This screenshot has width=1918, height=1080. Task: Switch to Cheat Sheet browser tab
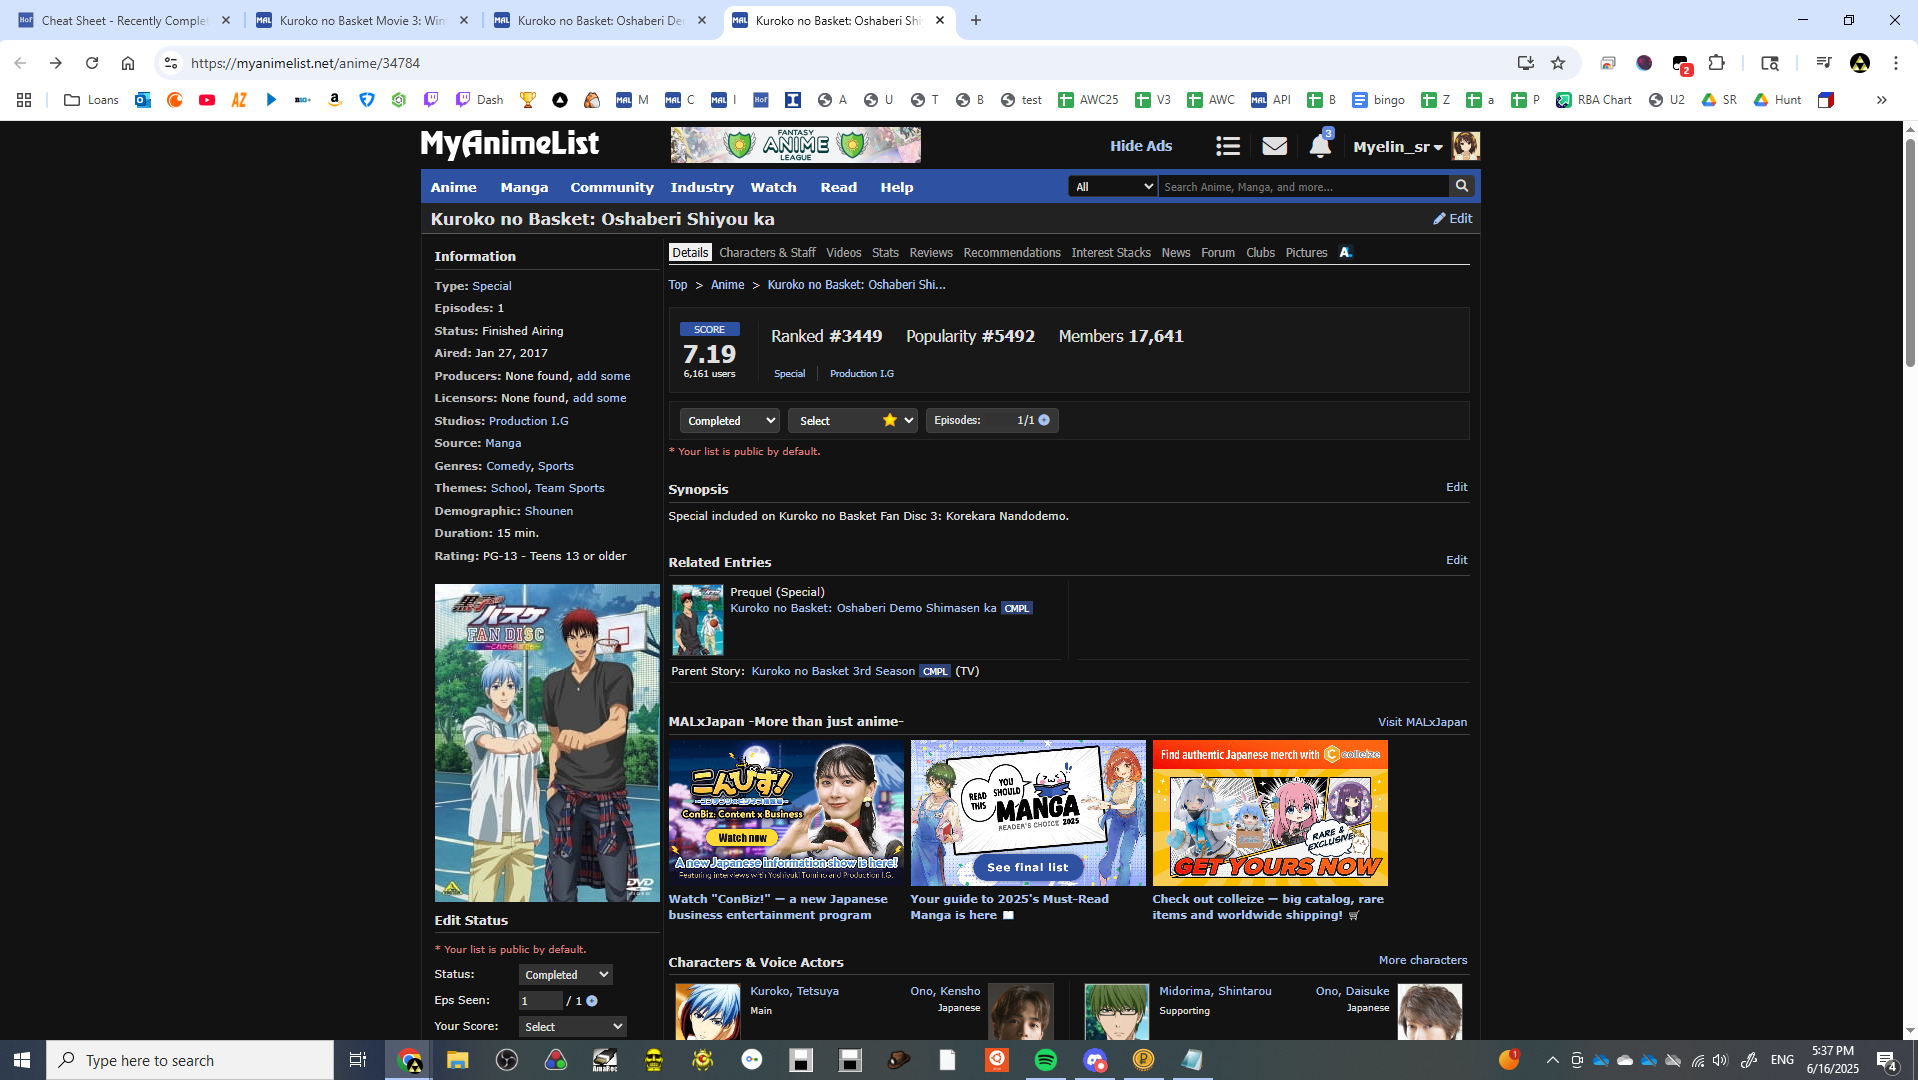pyautogui.click(x=124, y=20)
